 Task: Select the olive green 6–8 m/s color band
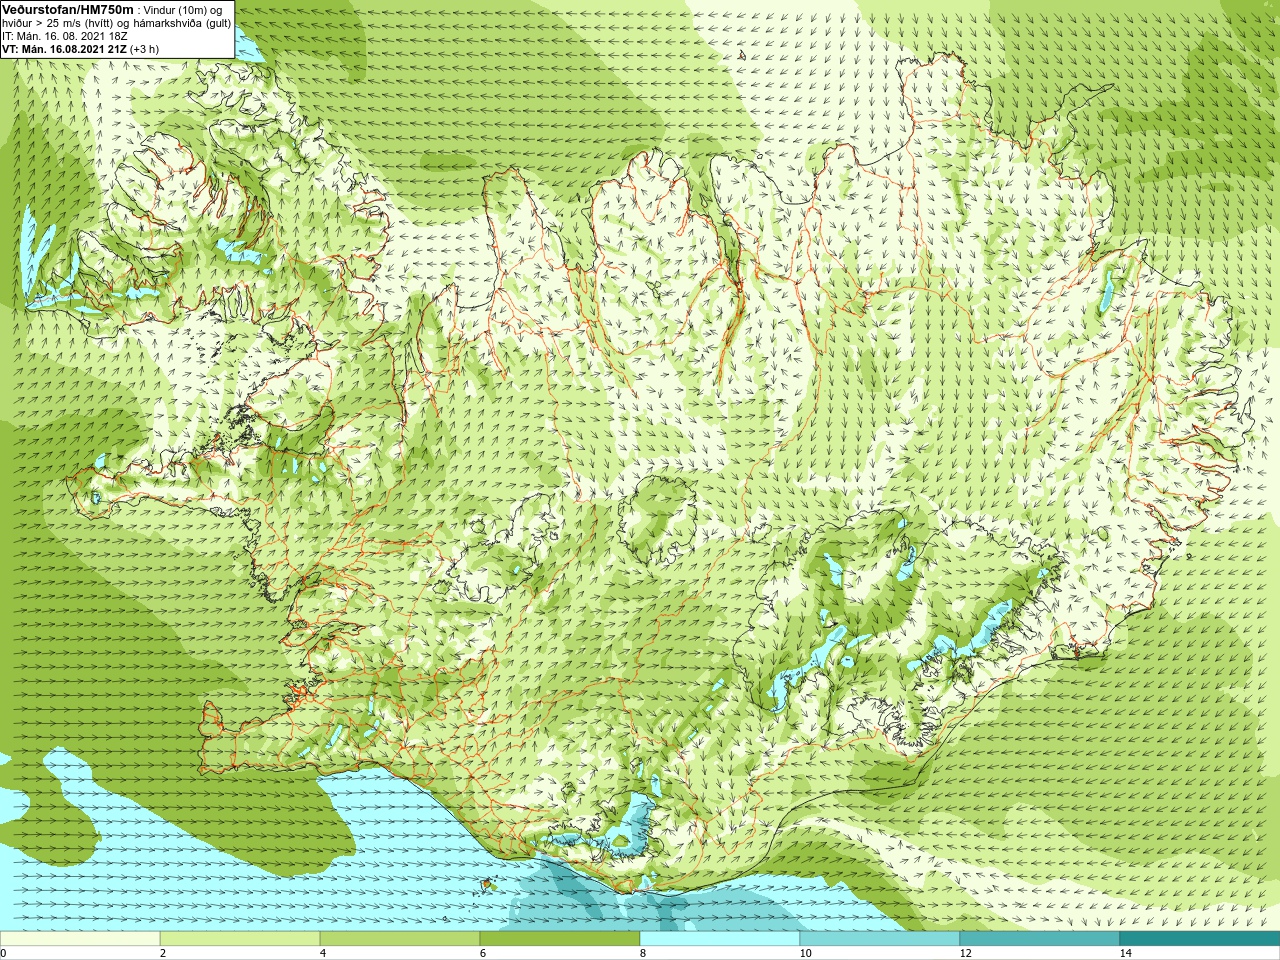click(x=560, y=939)
